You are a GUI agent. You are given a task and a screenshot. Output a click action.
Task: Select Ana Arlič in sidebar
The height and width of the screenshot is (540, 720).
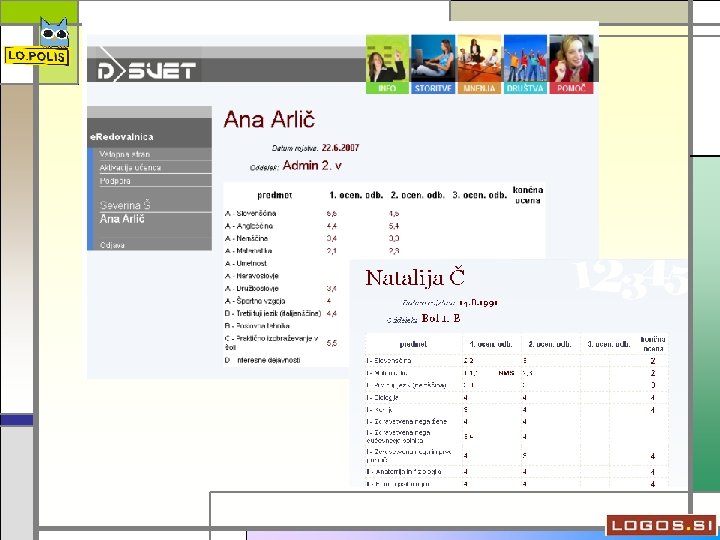[122, 219]
